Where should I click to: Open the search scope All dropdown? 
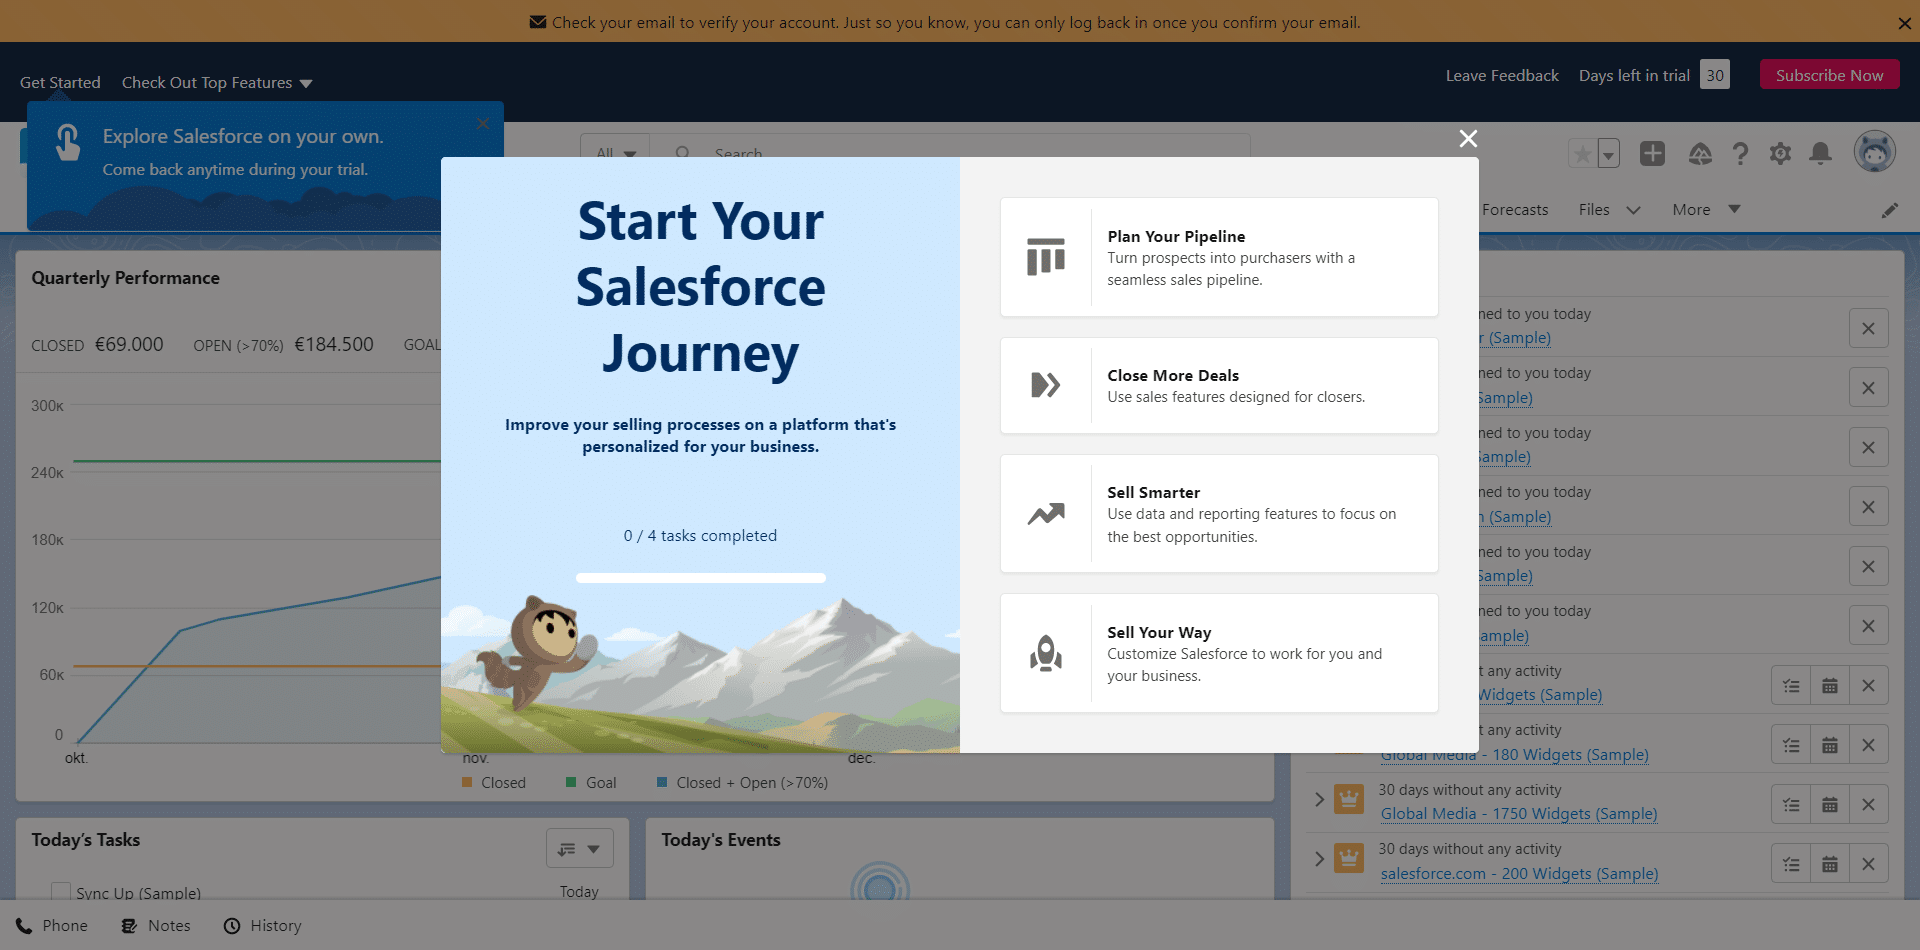tap(615, 152)
